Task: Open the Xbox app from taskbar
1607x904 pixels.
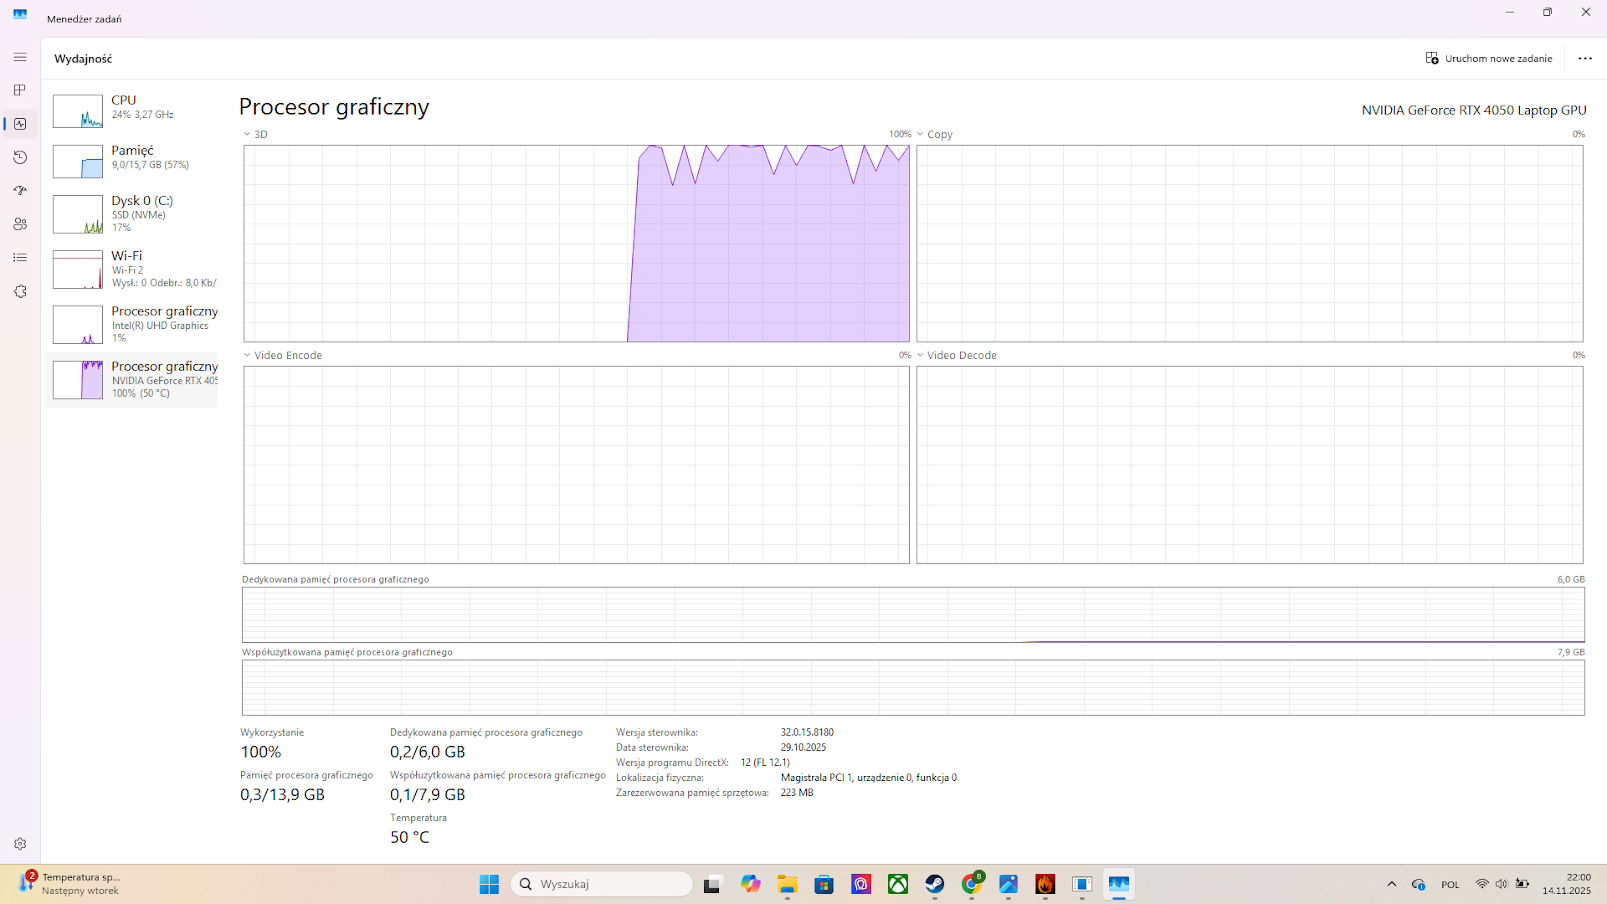Action: tap(898, 884)
